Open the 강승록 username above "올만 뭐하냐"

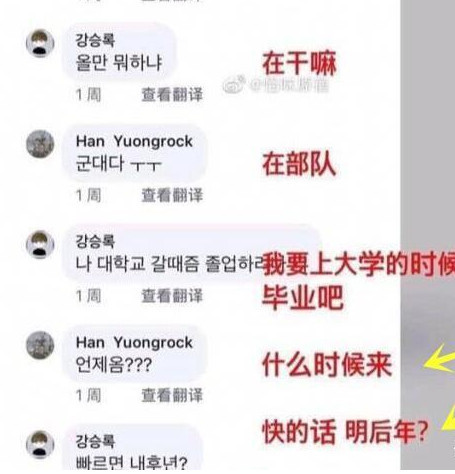coord(95,40)
